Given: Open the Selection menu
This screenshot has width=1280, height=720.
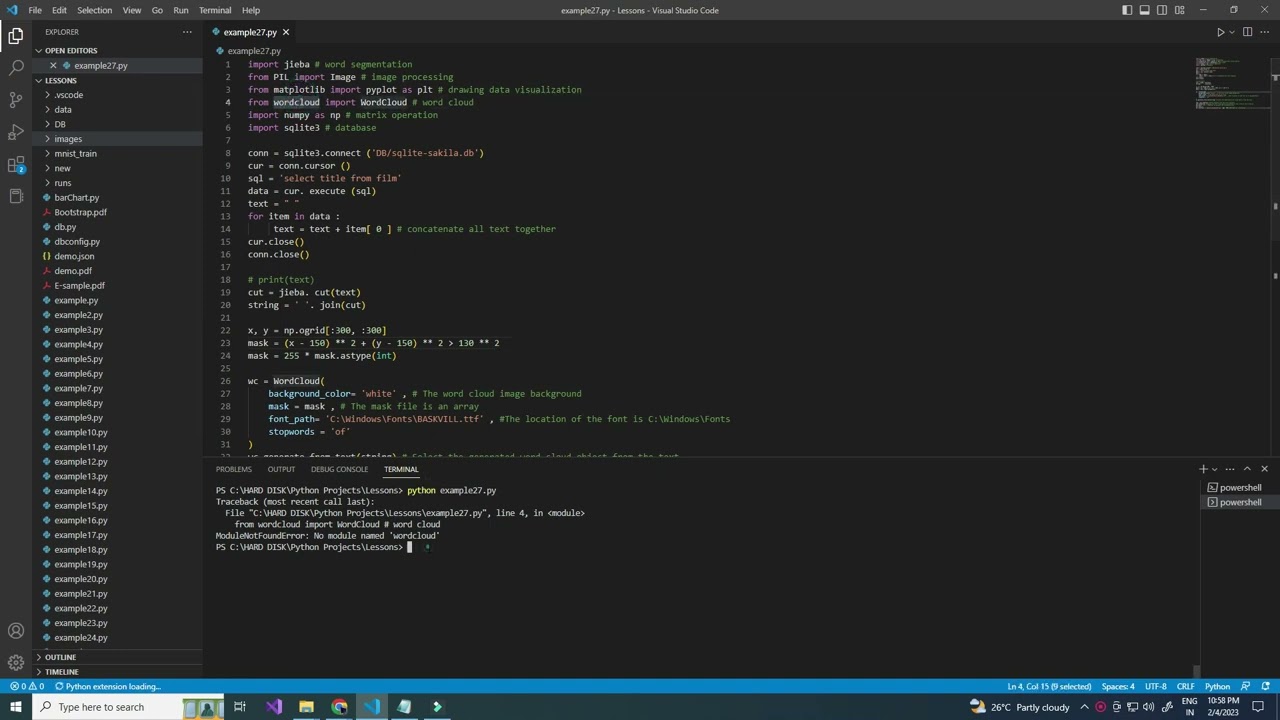Looking at the screenshot, I should point(94,10).
